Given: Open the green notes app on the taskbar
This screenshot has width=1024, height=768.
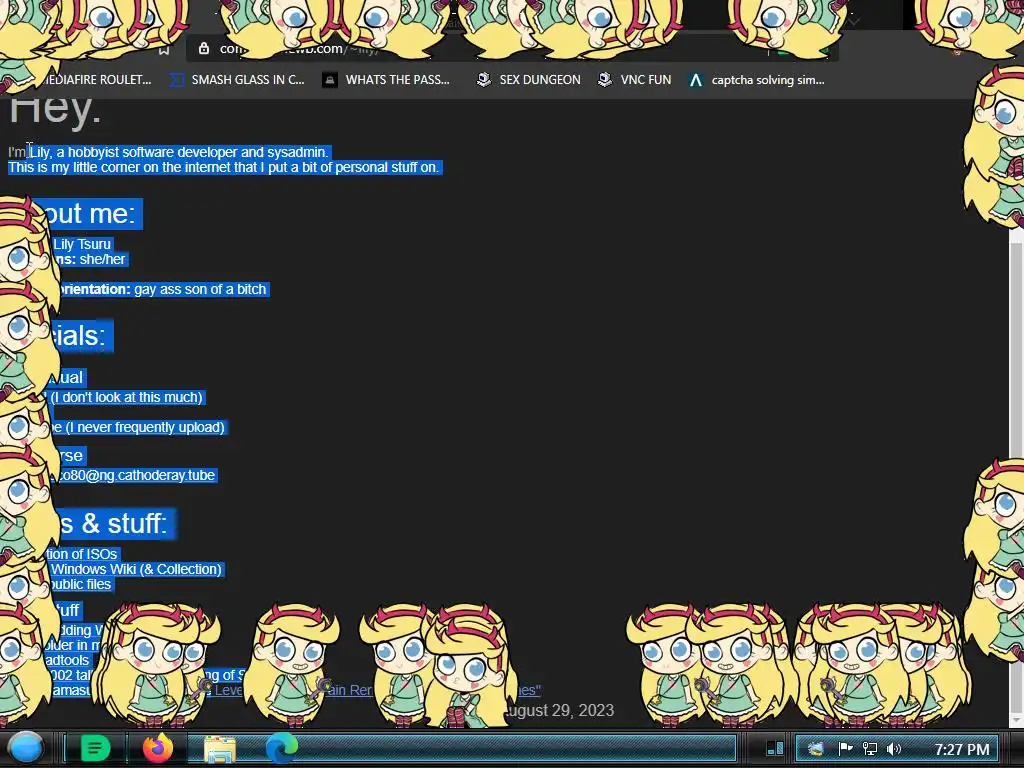Looking at the screenshot, I should [x=95, y=748].
